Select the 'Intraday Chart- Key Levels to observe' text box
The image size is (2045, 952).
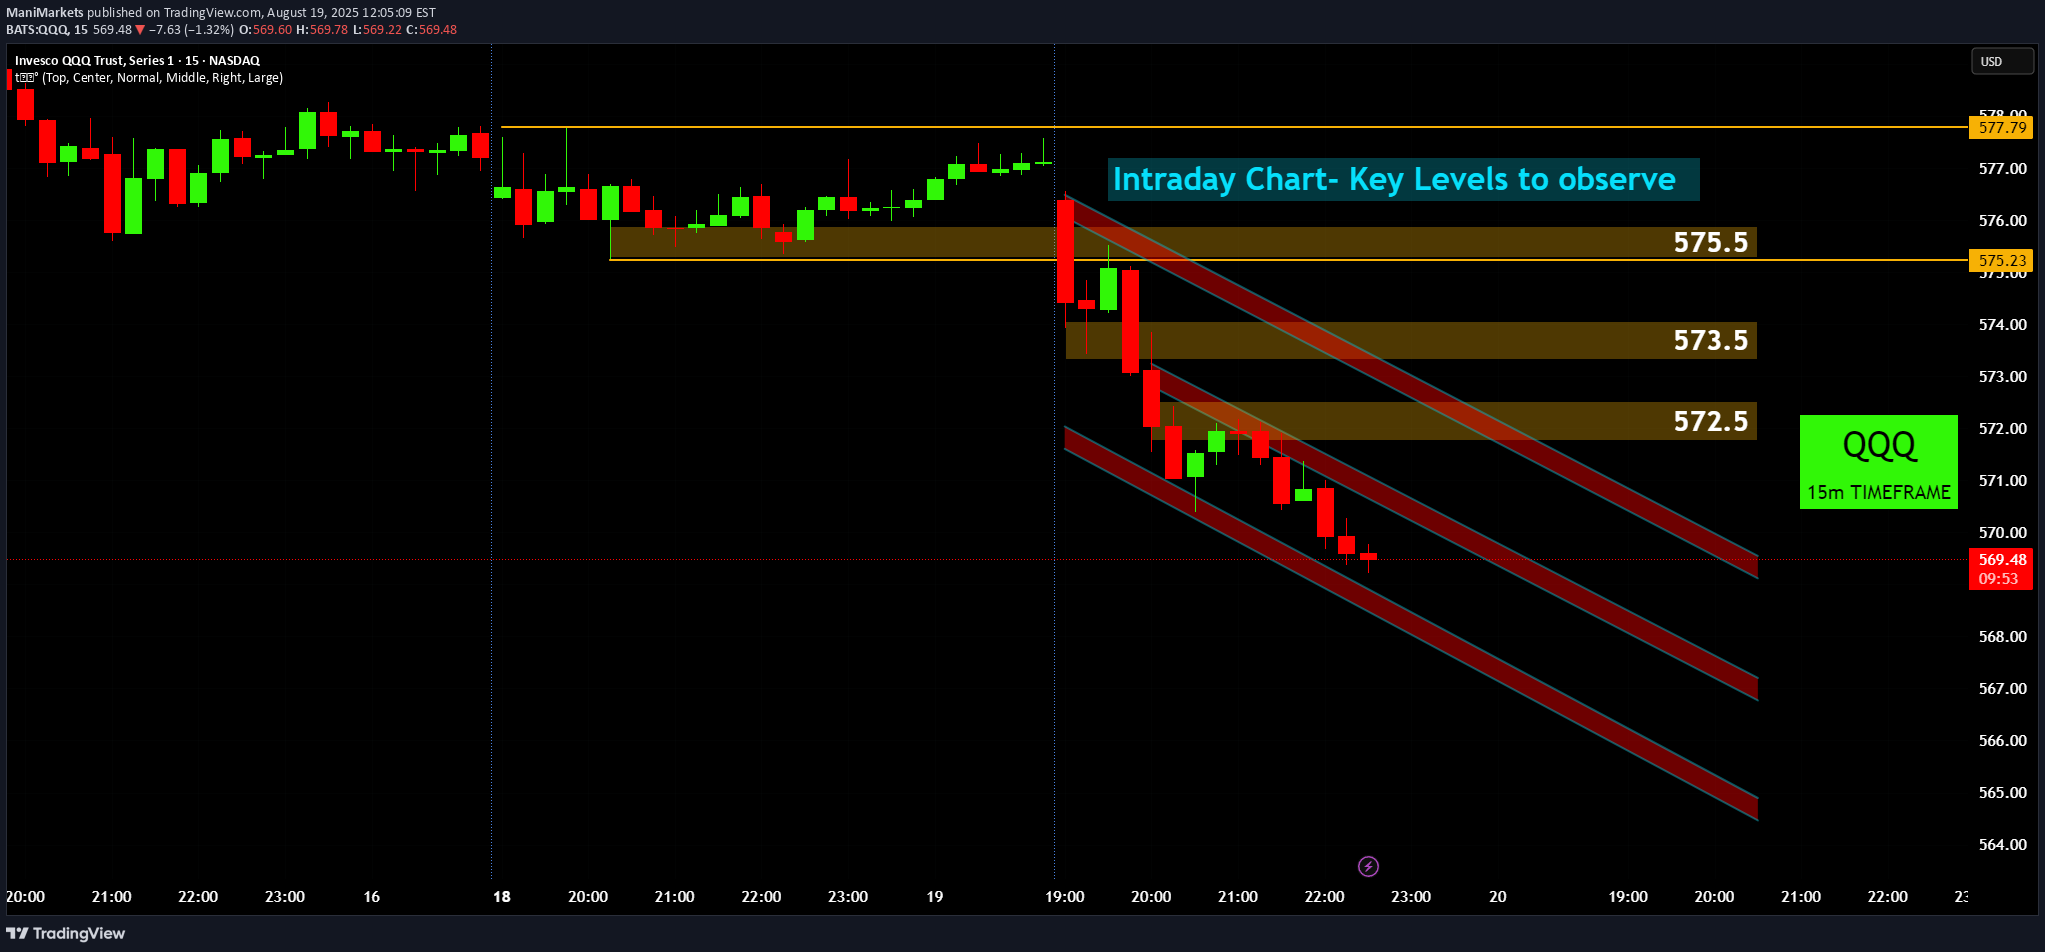pos(1403,179)
